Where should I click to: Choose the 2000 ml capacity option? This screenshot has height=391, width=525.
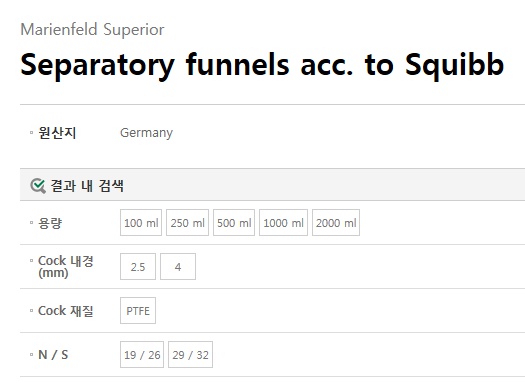click(336, 223)
